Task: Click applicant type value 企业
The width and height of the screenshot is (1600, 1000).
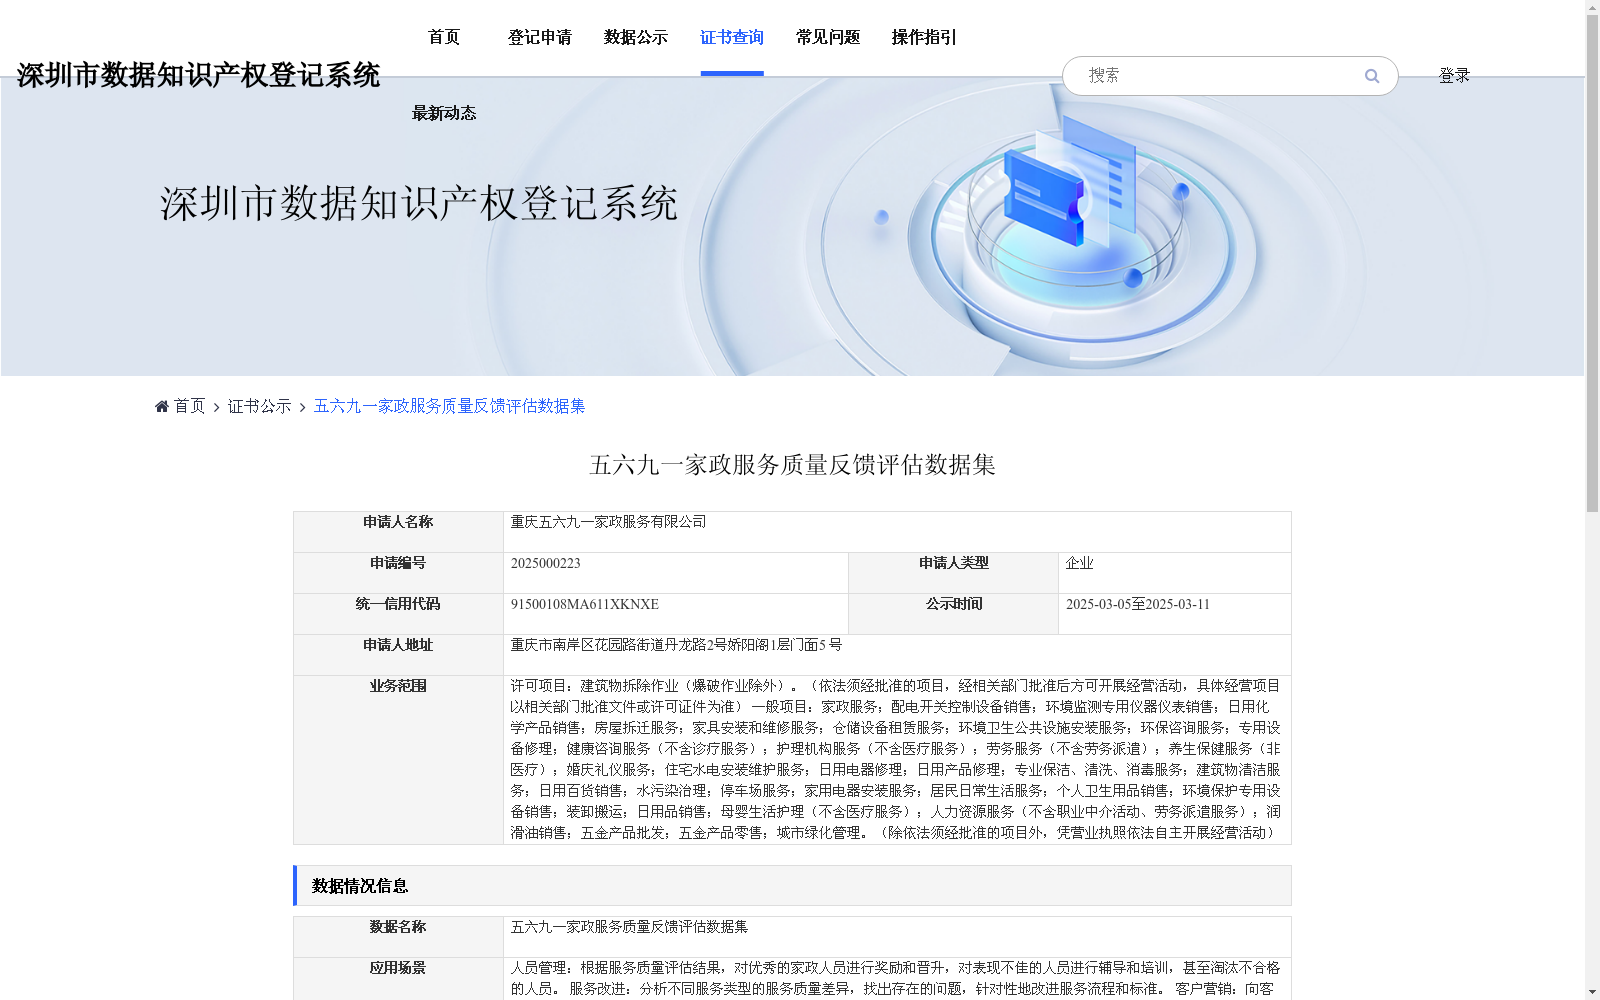Action: 1079,563
